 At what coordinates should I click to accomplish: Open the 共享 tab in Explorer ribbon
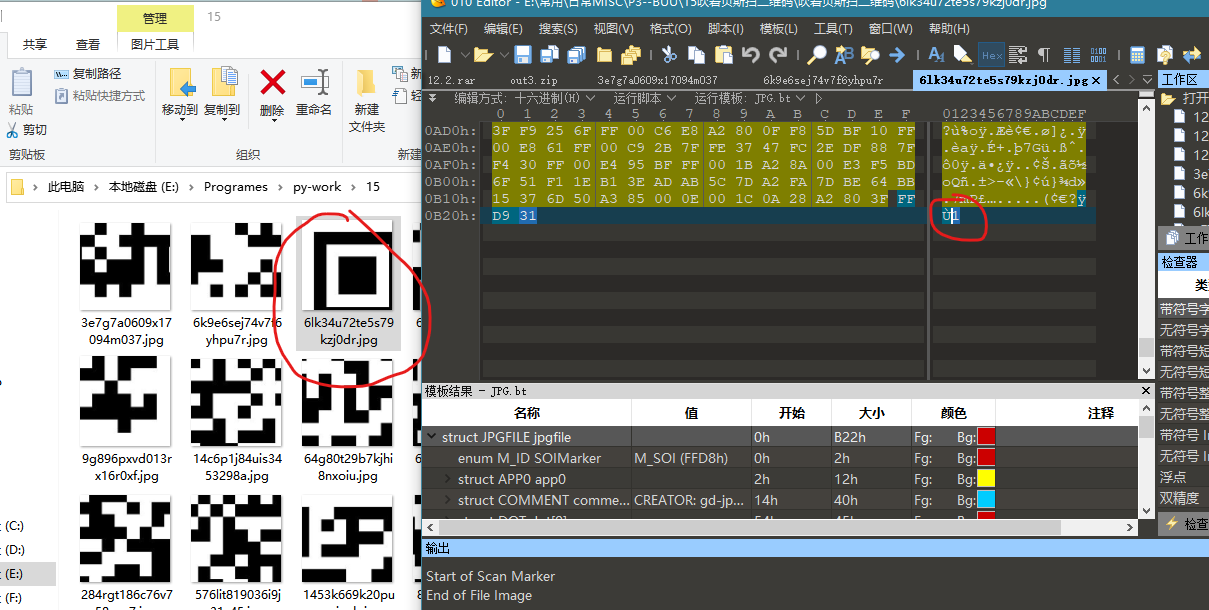pos(35,44)
